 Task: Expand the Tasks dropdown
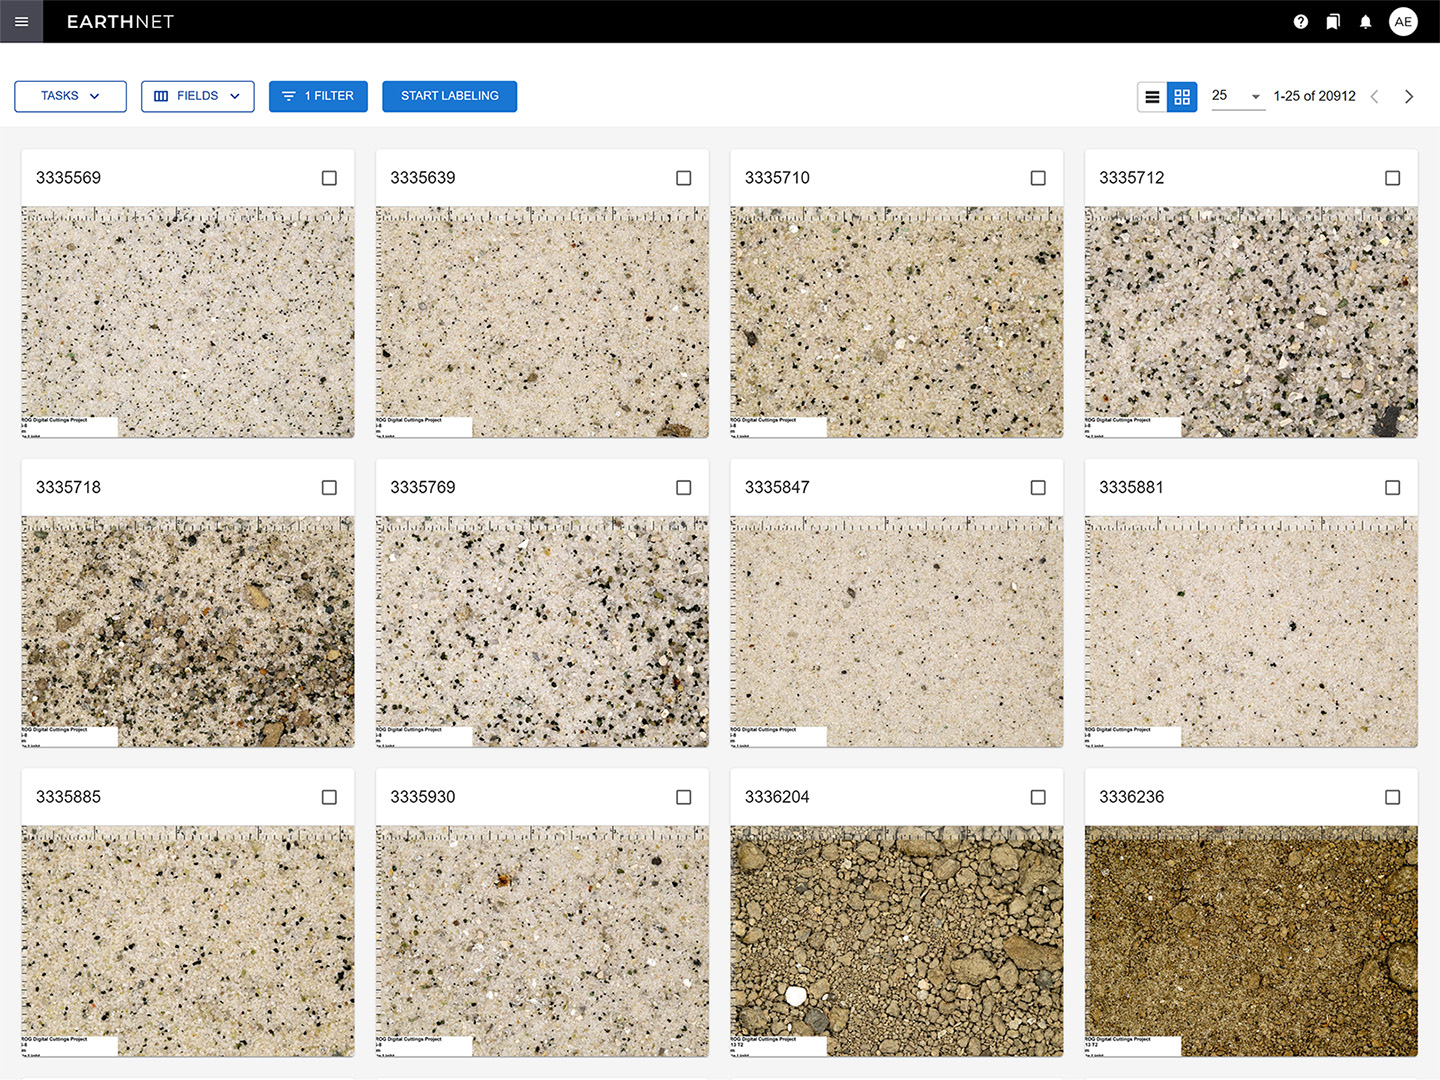[70, 96]
